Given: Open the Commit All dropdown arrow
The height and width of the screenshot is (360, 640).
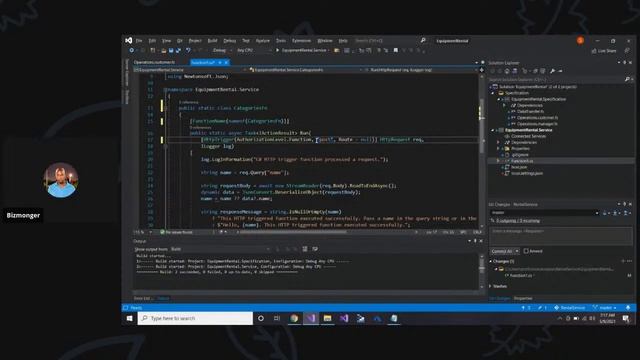Looking at the screenshot, I should pos(517,251).
